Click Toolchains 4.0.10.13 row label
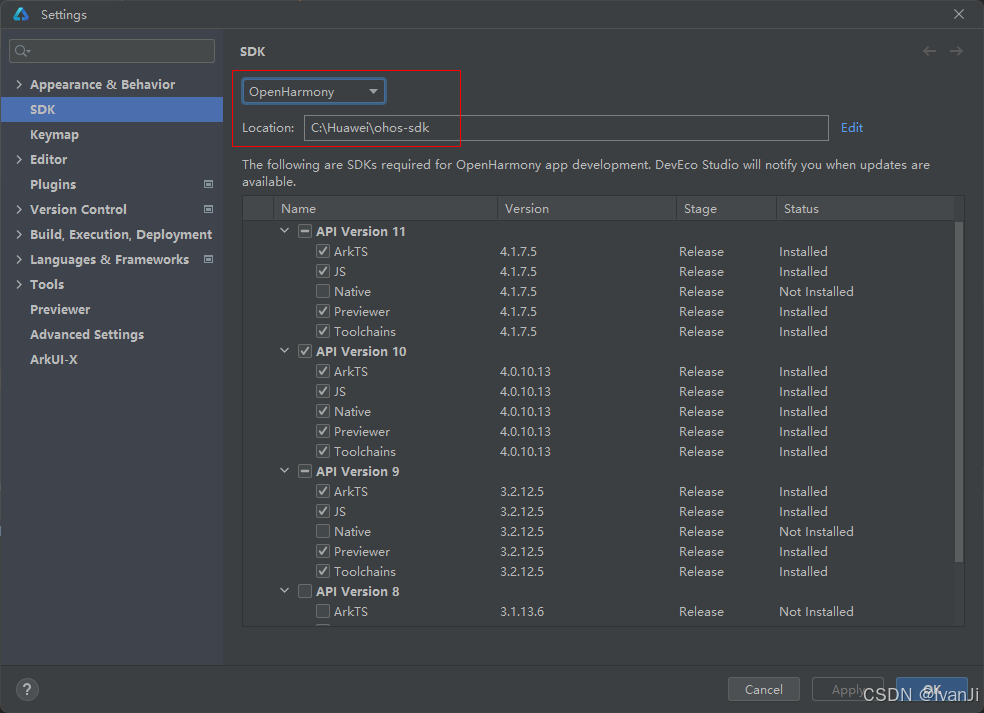Viewport: 984px width, 713px height. coord(365,452)
